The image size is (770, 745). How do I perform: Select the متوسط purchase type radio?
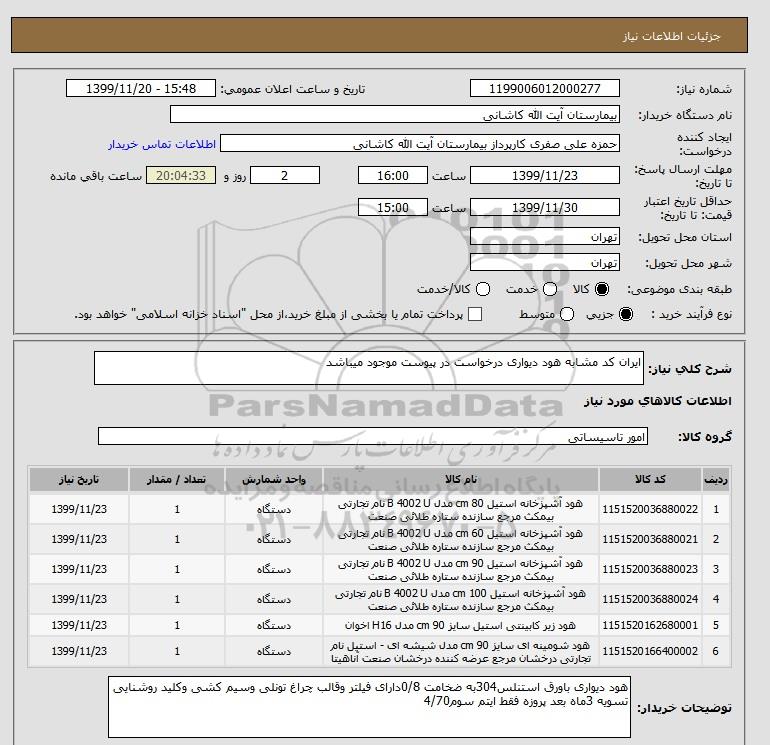click(567, 314)
